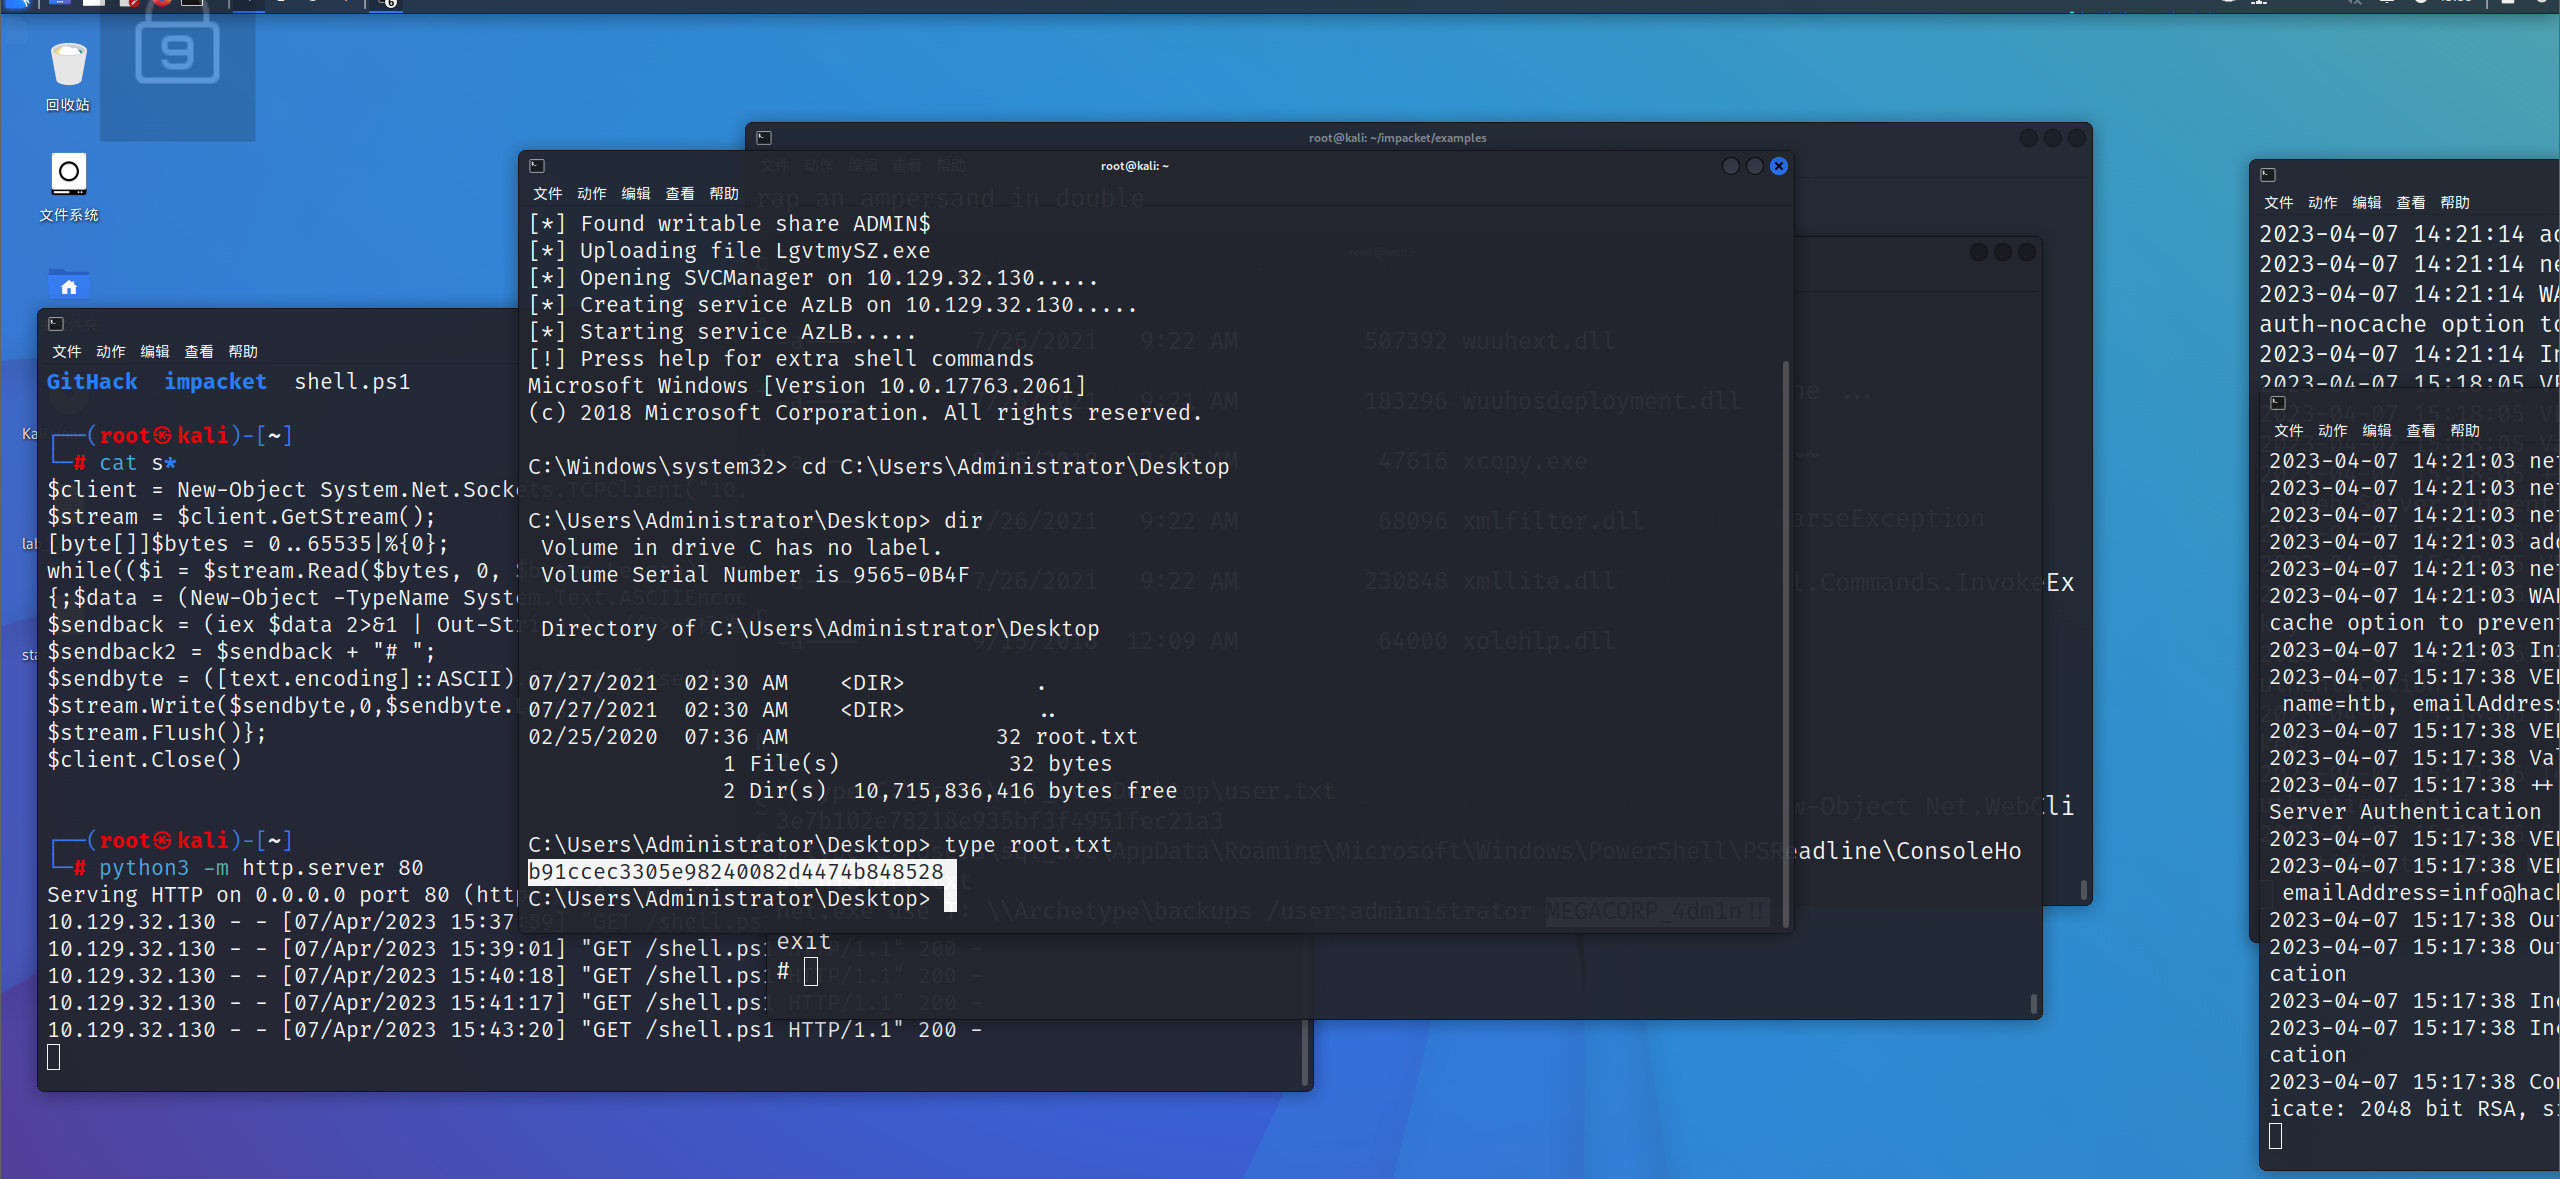
Task: Click front window title 'root@kali: ~'
Action: click(x=1134, y=166)
